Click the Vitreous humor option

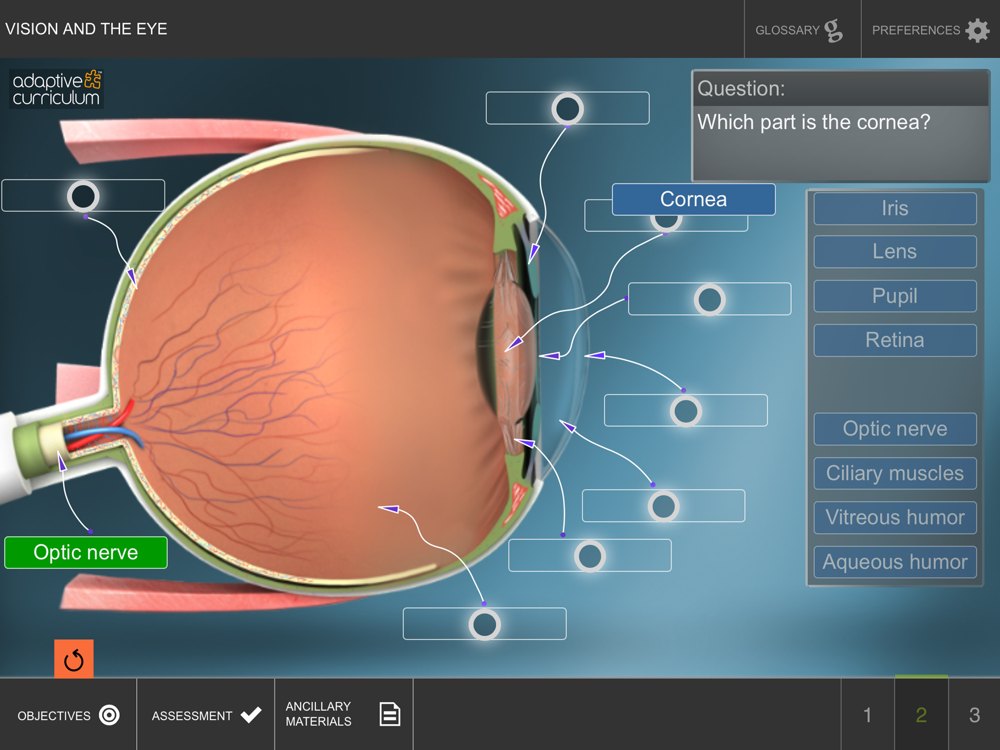[895, 517]
